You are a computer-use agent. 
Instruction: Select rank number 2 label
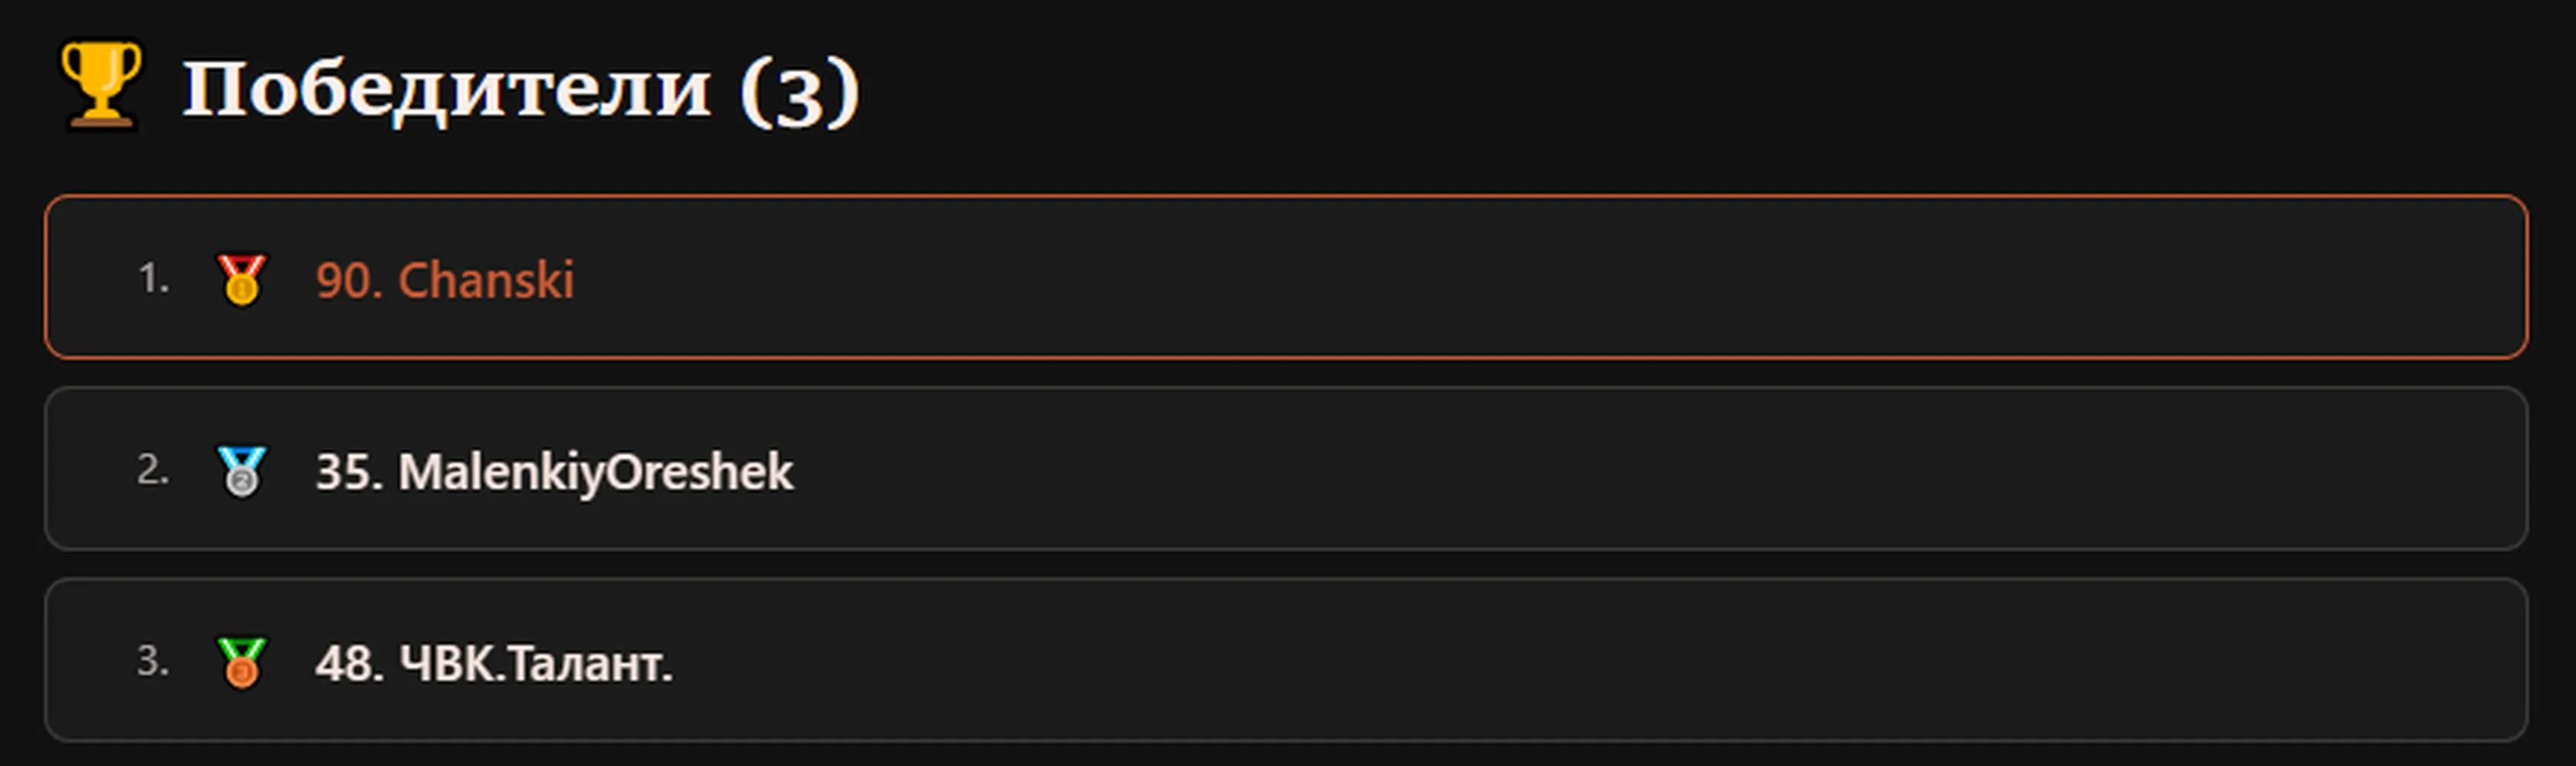pyautogui.click(x=153, y=470)
